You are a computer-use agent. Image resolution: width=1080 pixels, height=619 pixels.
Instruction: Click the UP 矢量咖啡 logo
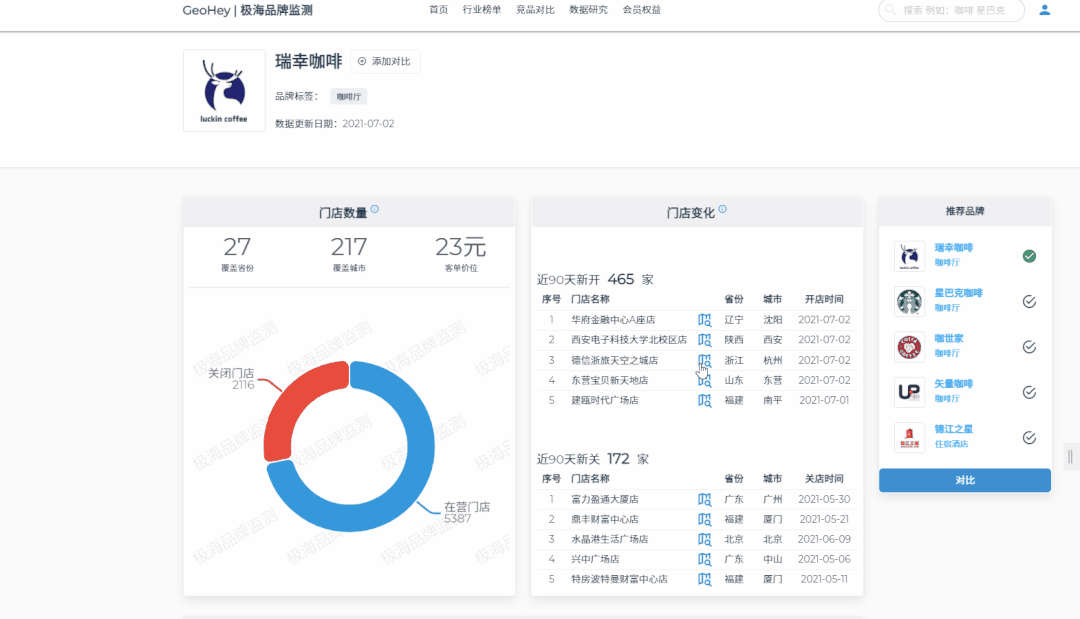point(909,392)
